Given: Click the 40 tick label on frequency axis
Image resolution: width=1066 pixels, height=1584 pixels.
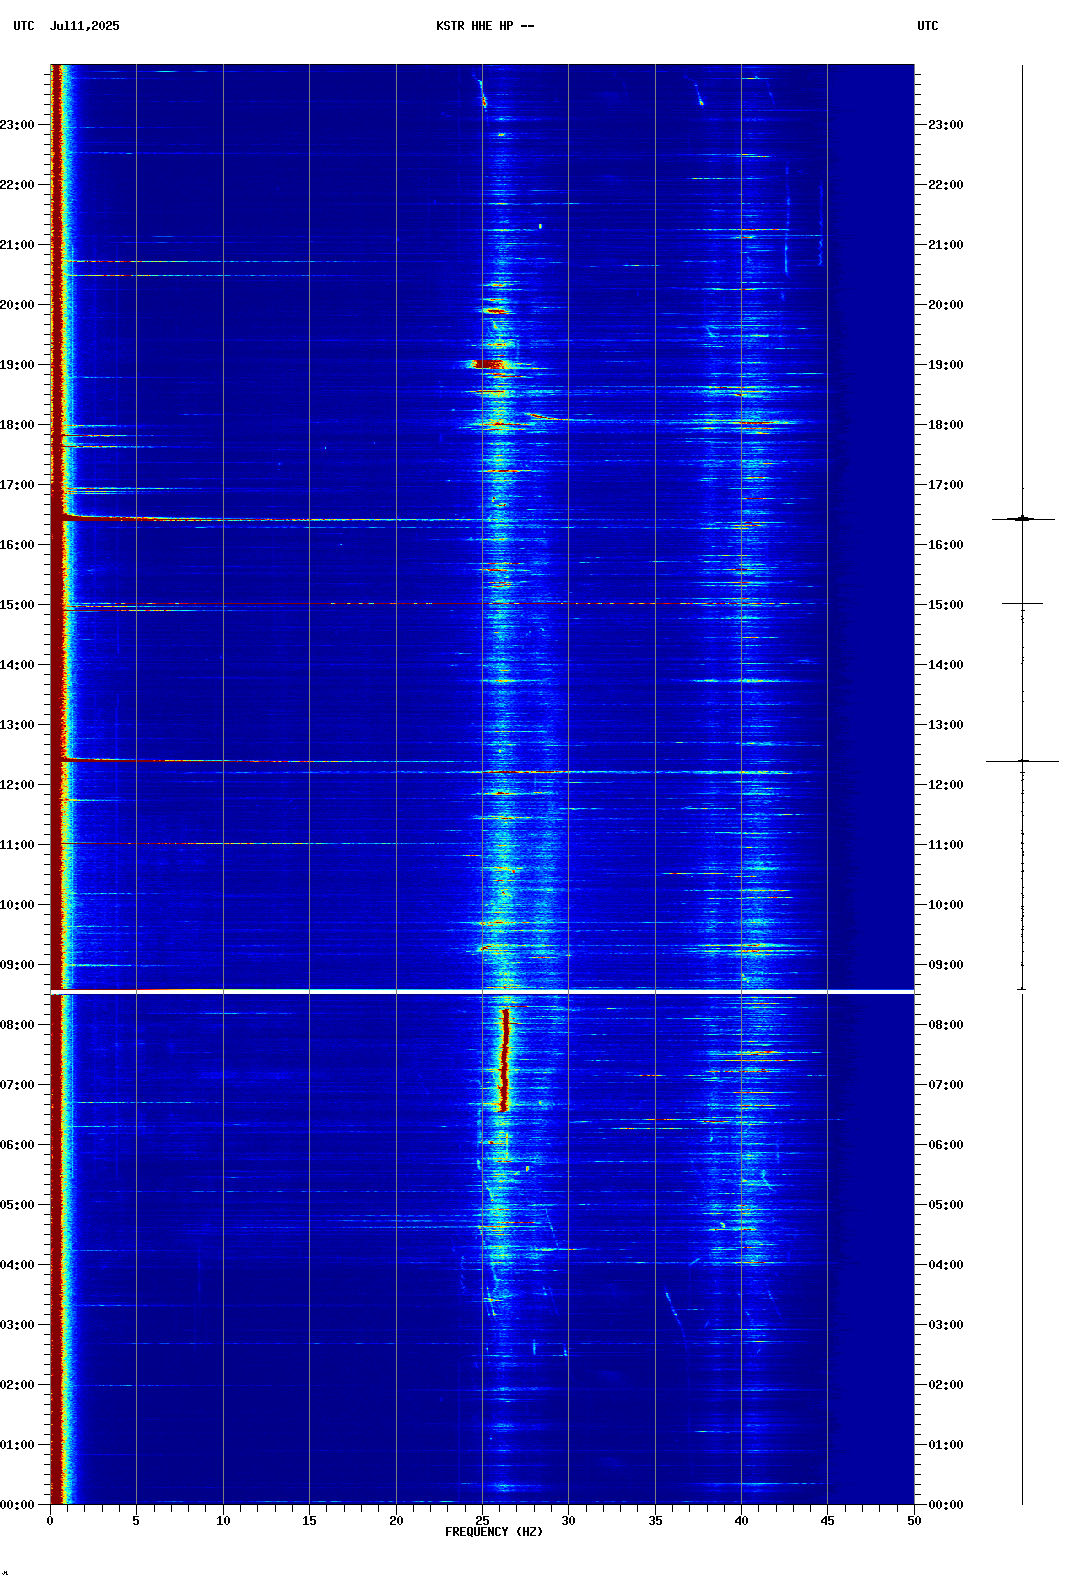Looking at the screenshot, I should tap(741, 1520).
